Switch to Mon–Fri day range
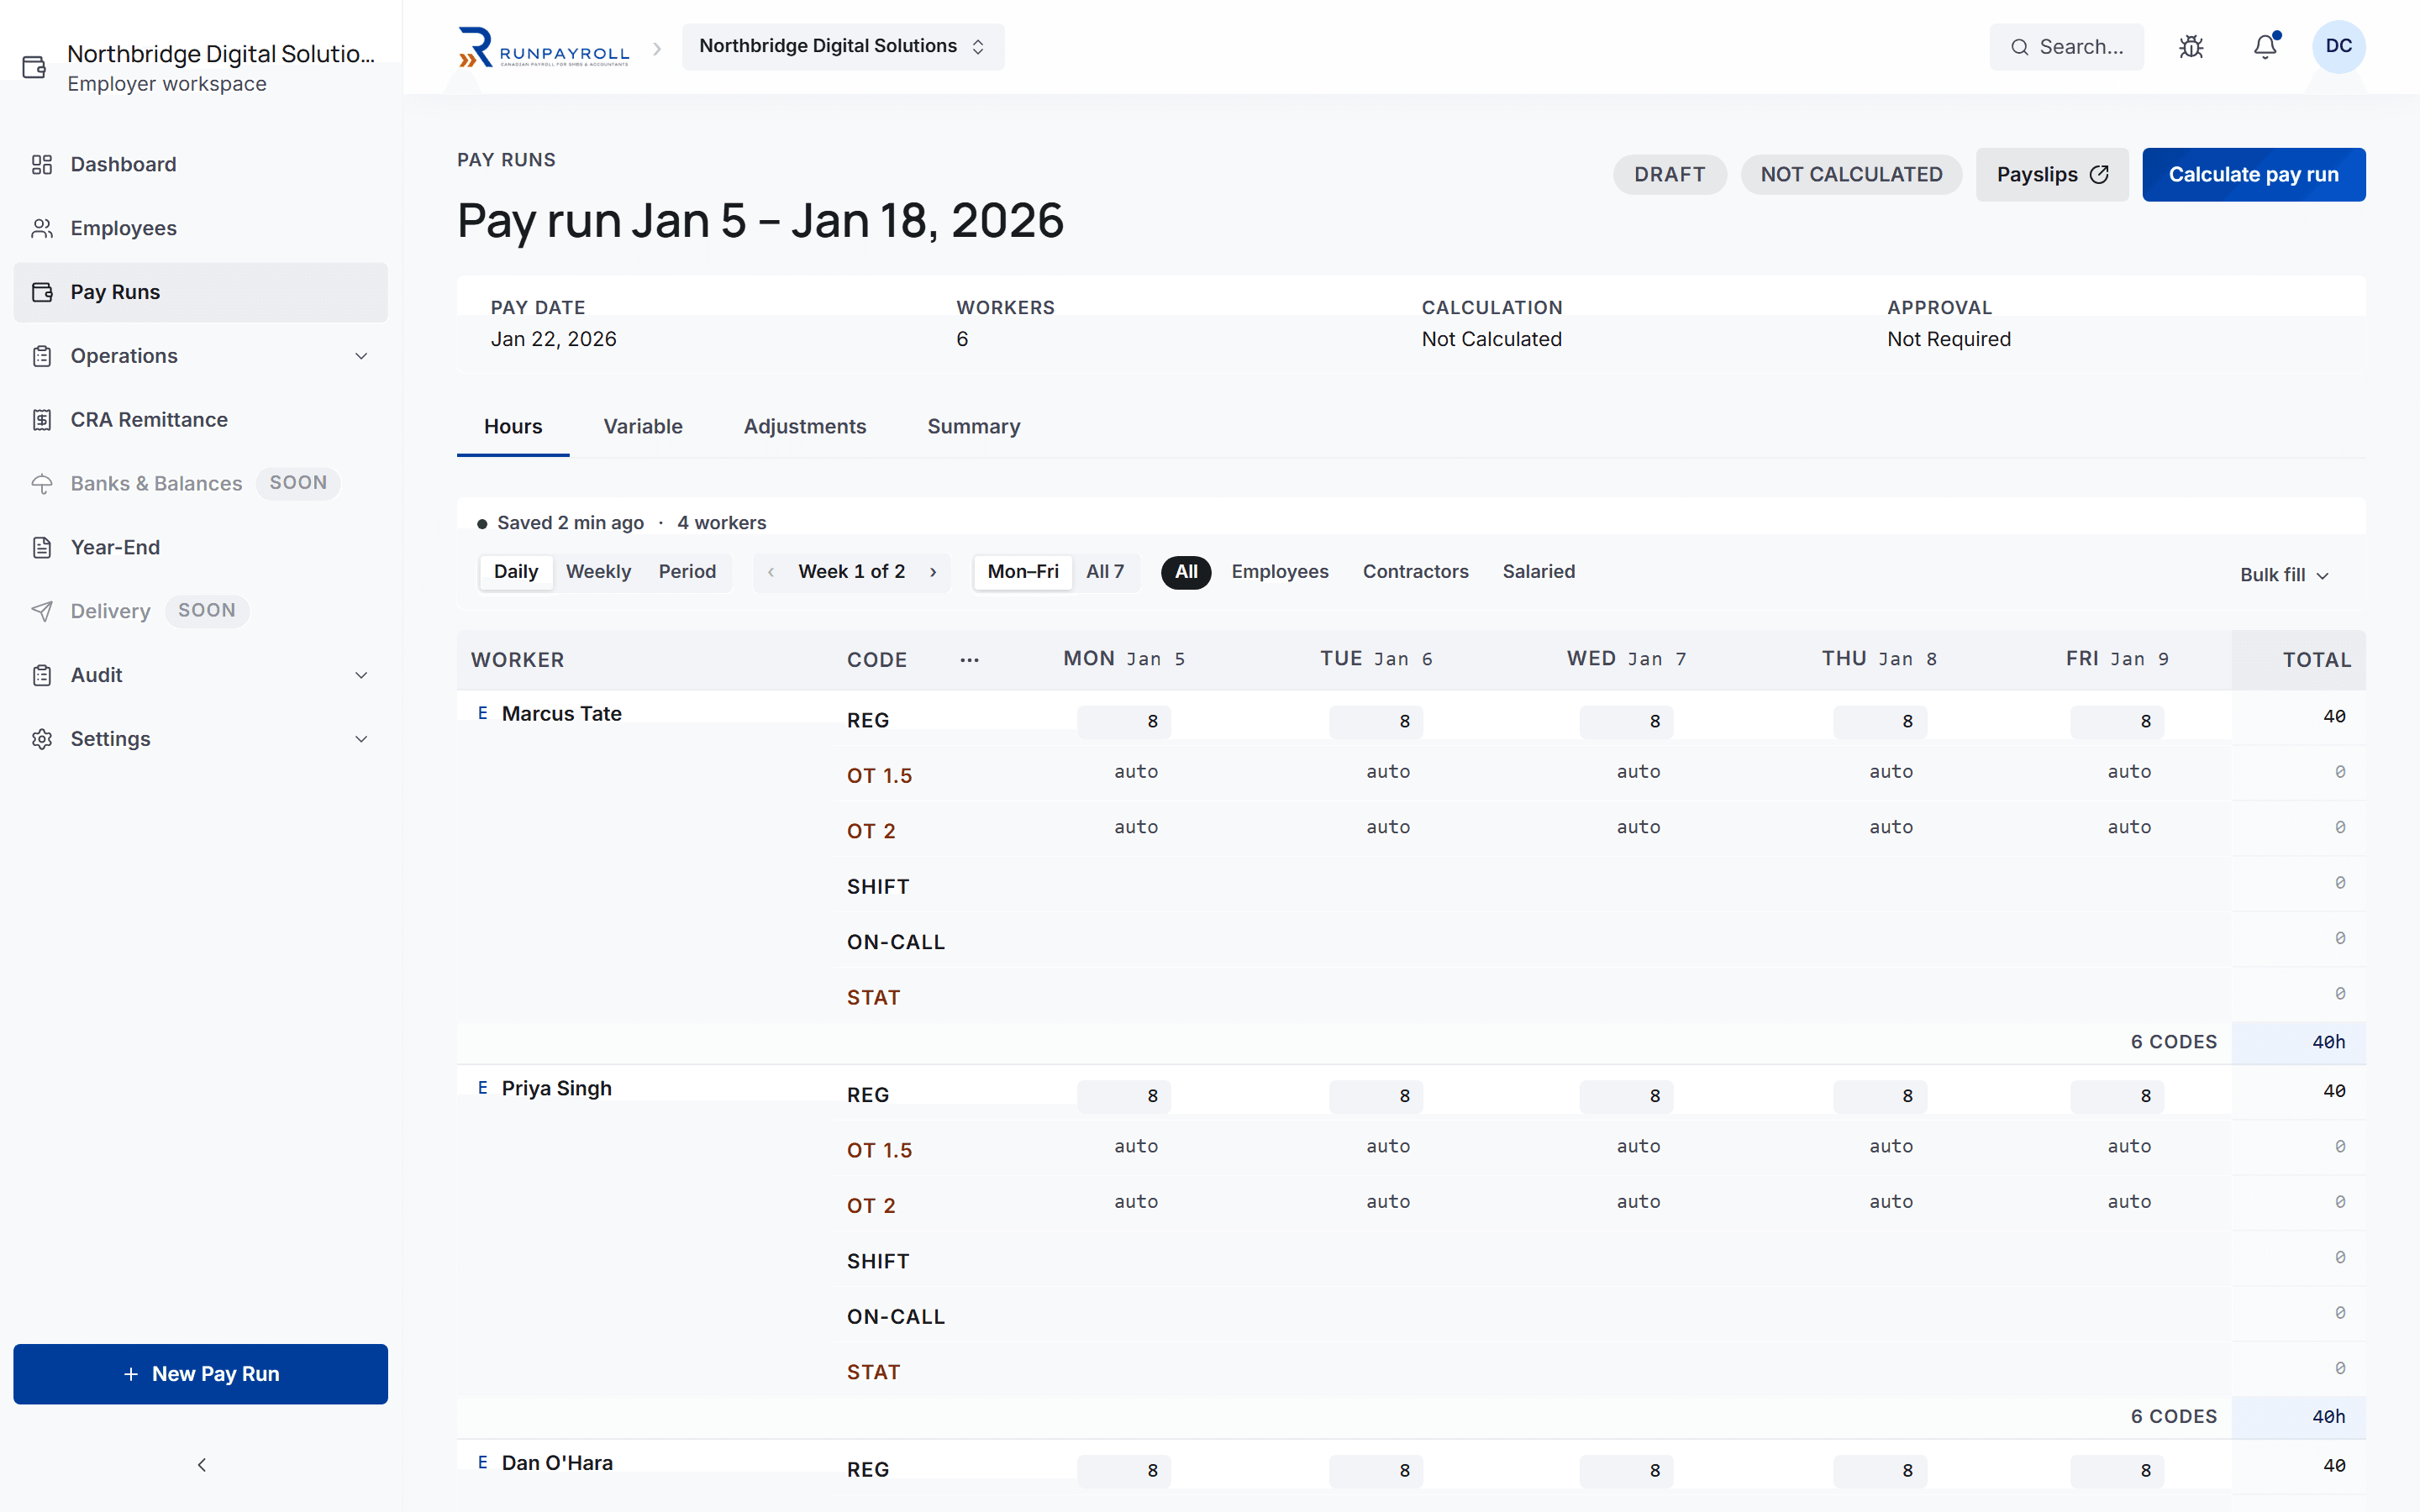The height and width of the screenshot is (1512, 2420). click(1022, 572)
